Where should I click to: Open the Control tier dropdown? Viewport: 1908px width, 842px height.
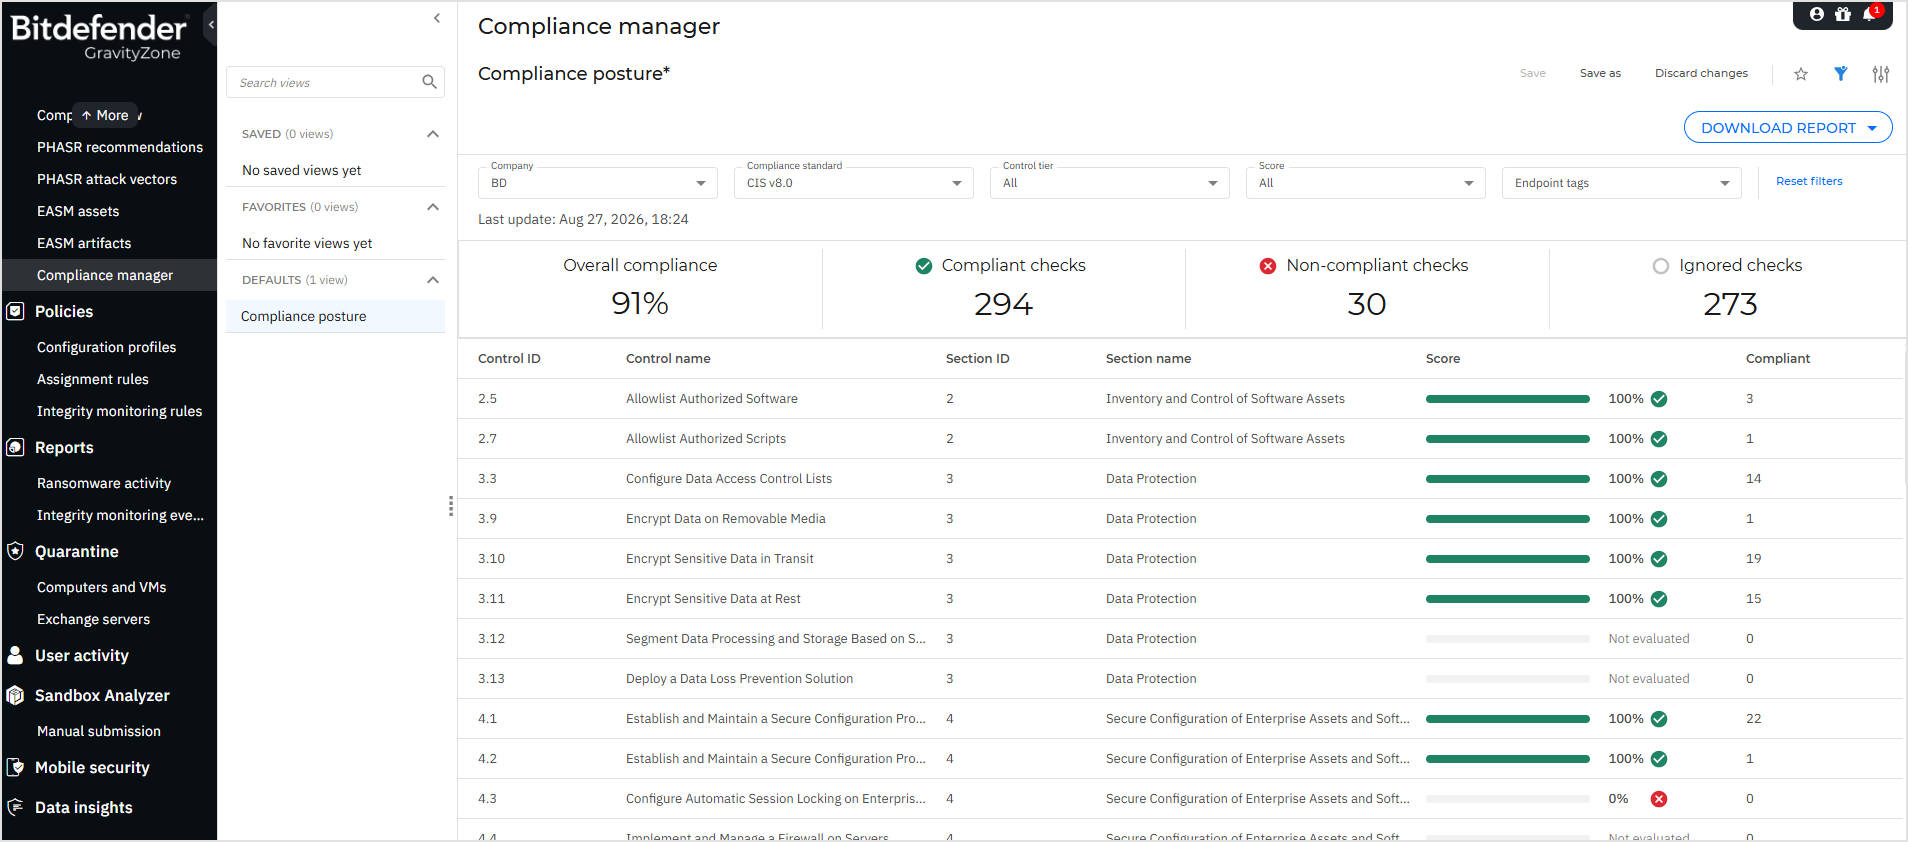(x=1110, y=183)
